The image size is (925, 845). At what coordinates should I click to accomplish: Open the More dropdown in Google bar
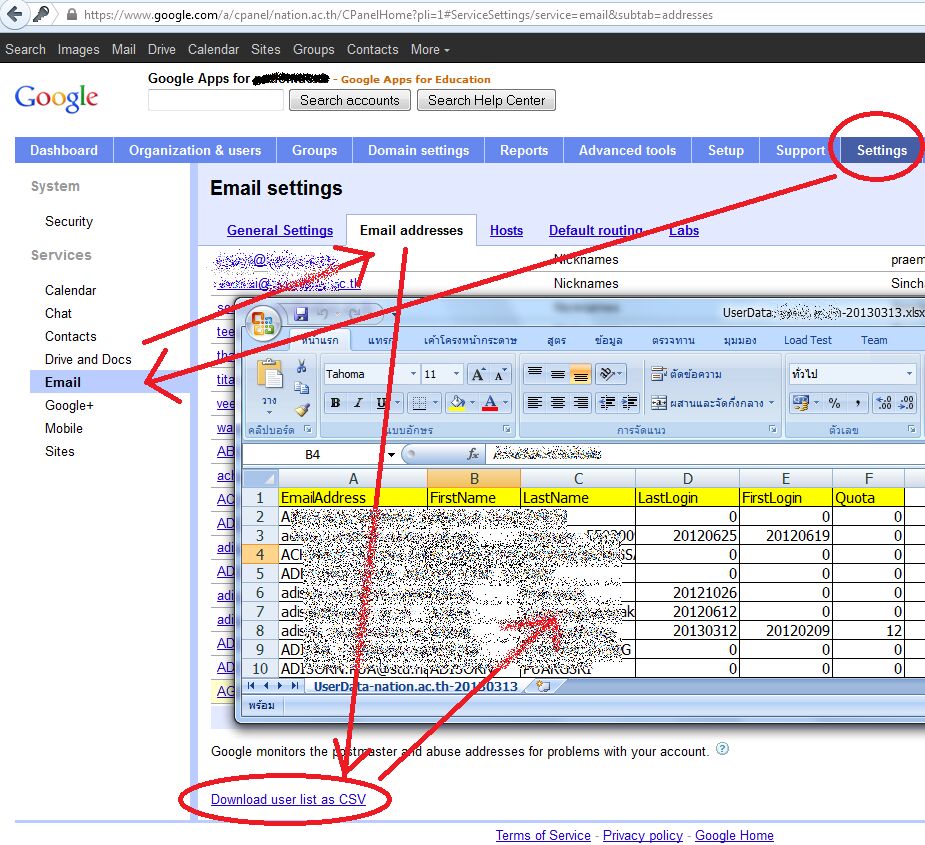click(430, 50)
